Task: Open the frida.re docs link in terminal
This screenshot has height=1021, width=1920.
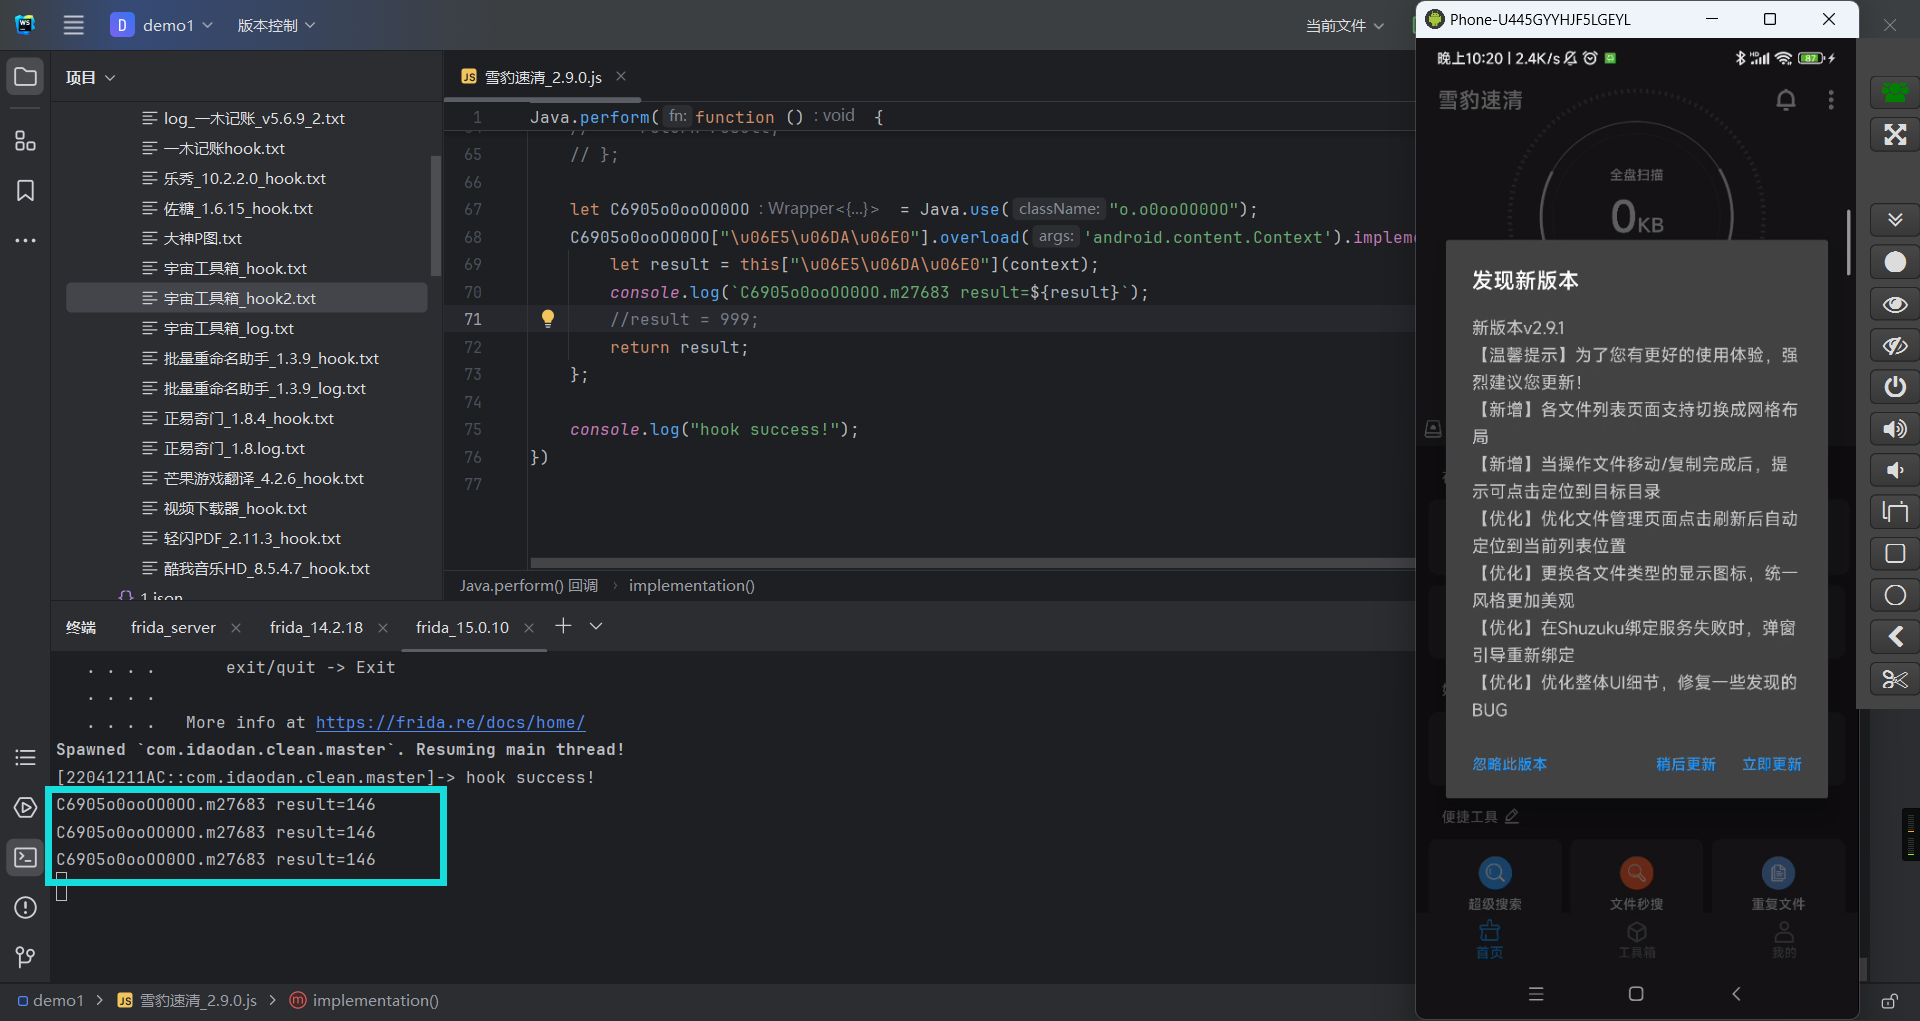Action: coord(450,722)
